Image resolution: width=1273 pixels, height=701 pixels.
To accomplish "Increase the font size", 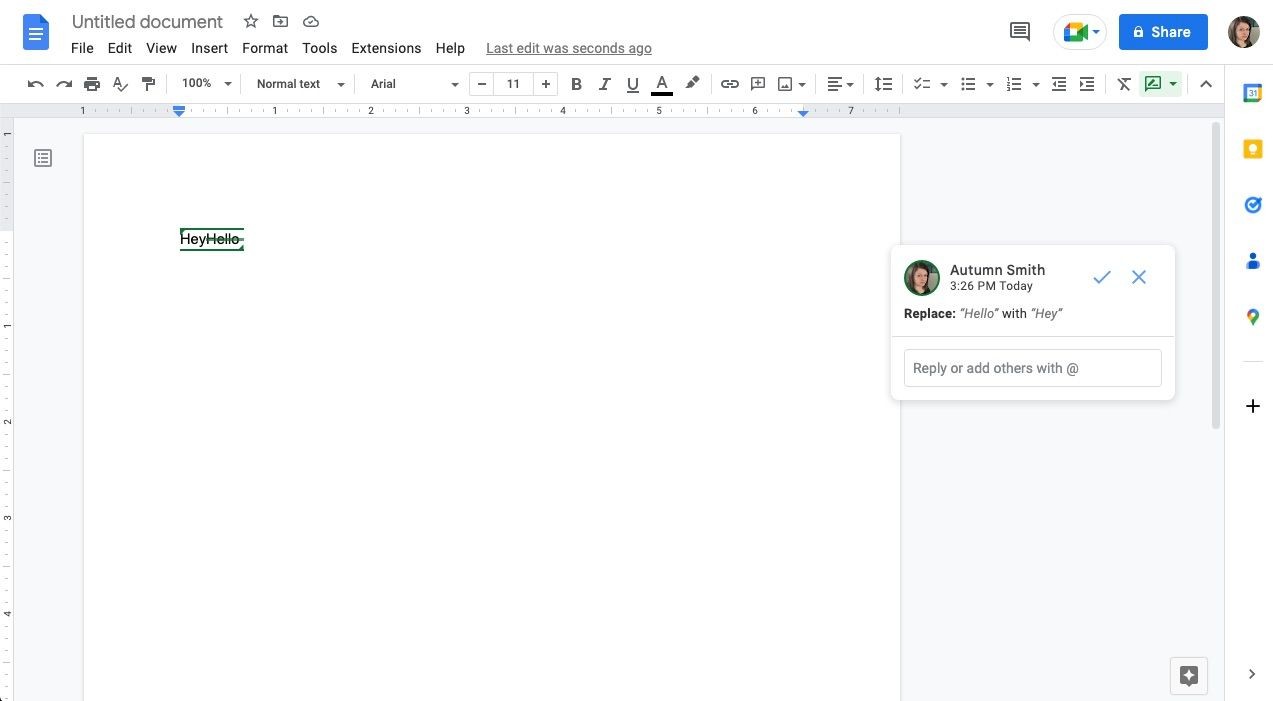I will 546,84.
